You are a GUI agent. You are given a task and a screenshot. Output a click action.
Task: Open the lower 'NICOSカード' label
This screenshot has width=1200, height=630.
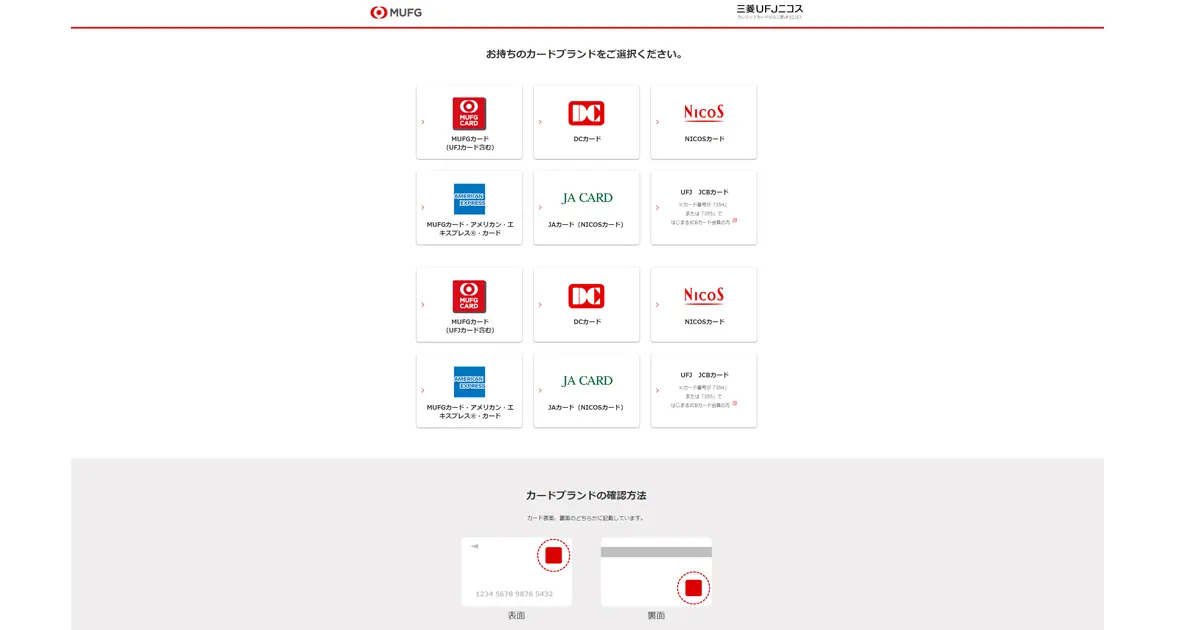(x=704, y=322)
